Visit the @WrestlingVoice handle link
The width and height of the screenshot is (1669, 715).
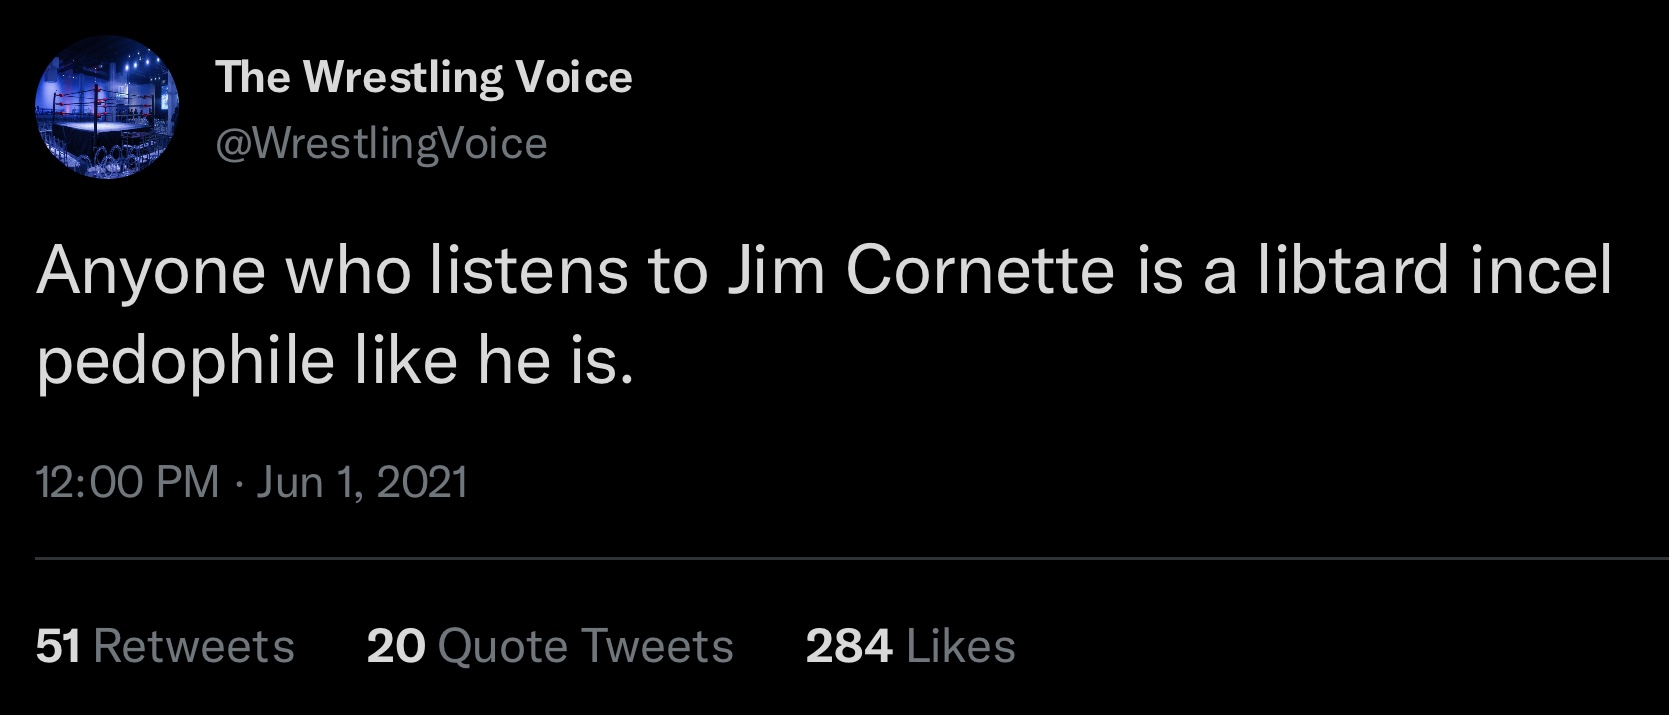tap(381, 144)
